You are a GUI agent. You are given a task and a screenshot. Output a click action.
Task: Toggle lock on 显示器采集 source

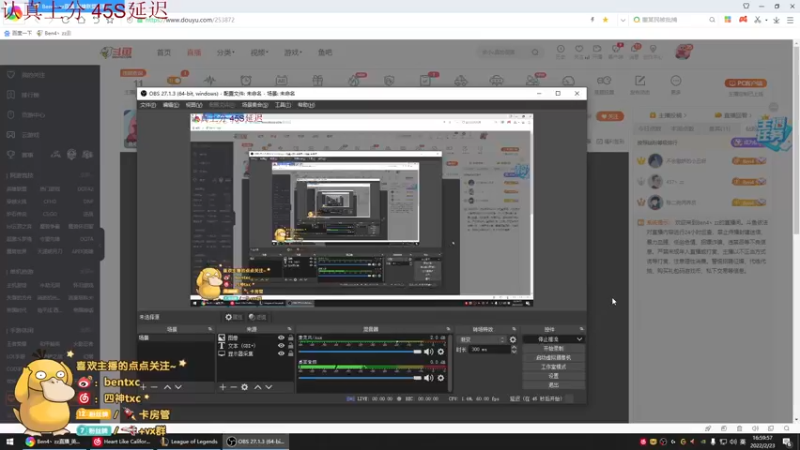coord(291,354)
